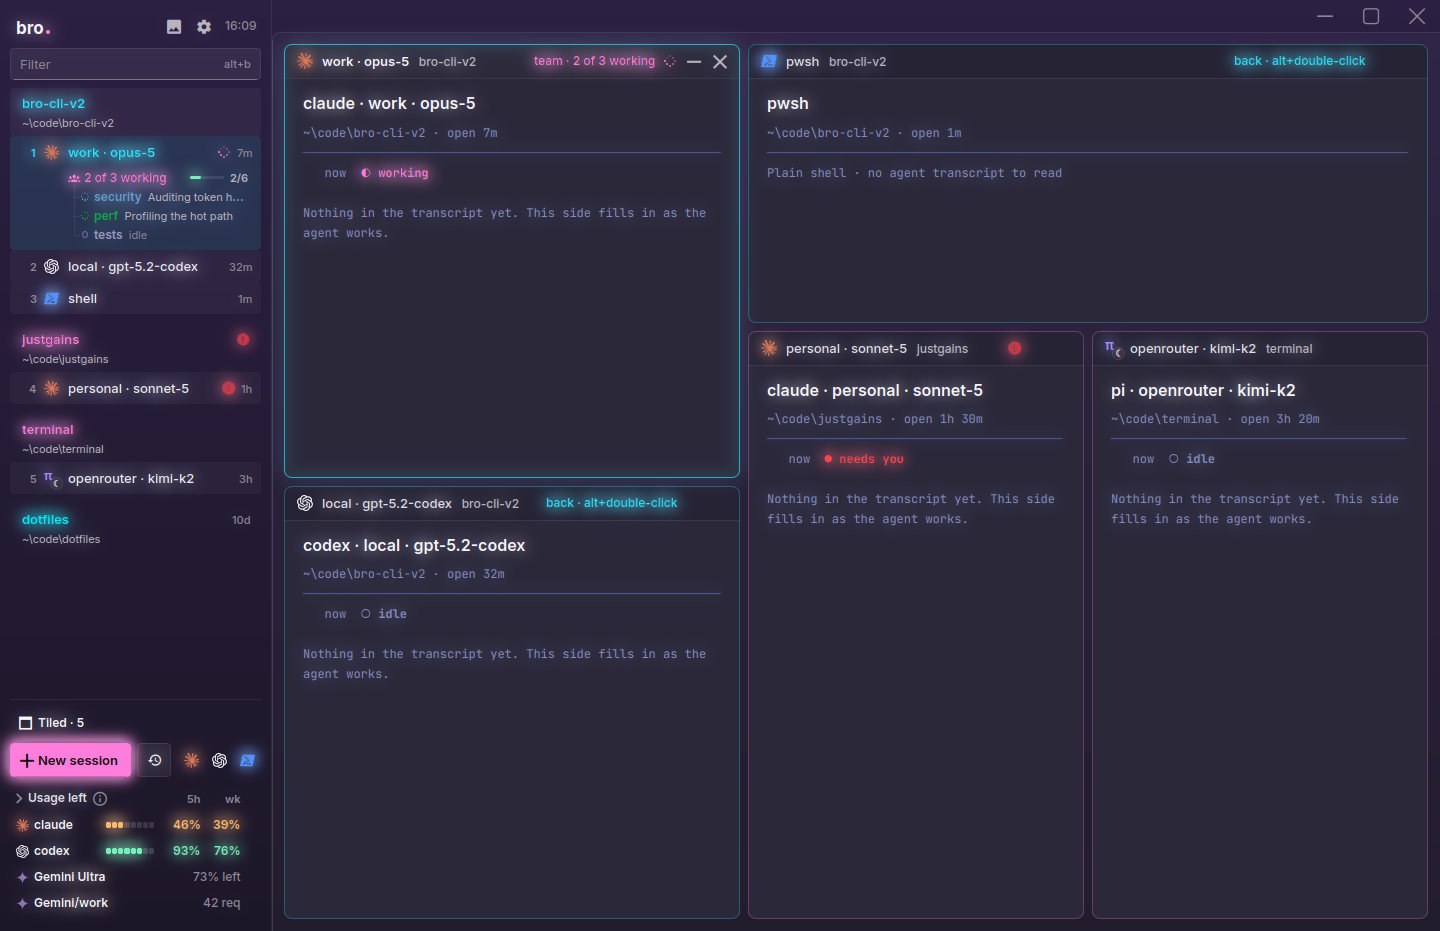
Task: Click OpenAI icon in local · gpt-5.2-codex pane header
Action: tap(305, 503)
